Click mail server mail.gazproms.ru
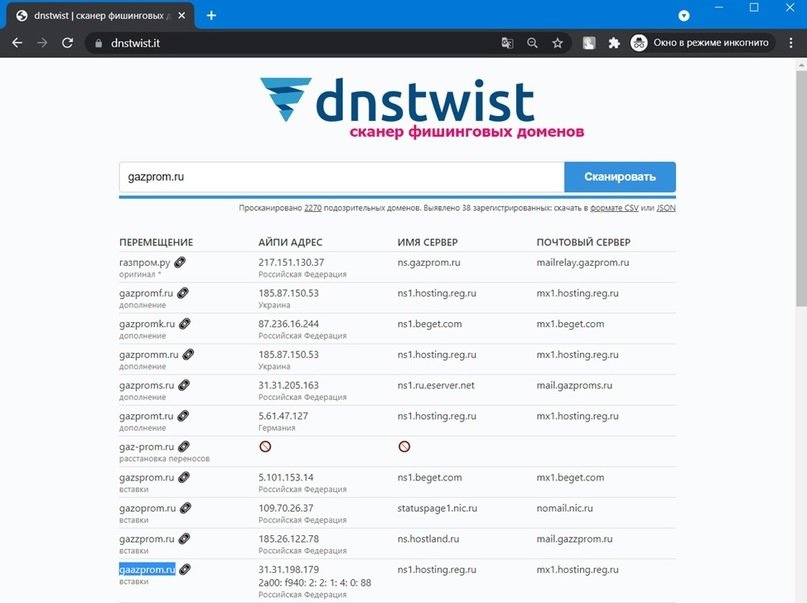This screenshot has height=603, width=807. (x=574, y=385)
